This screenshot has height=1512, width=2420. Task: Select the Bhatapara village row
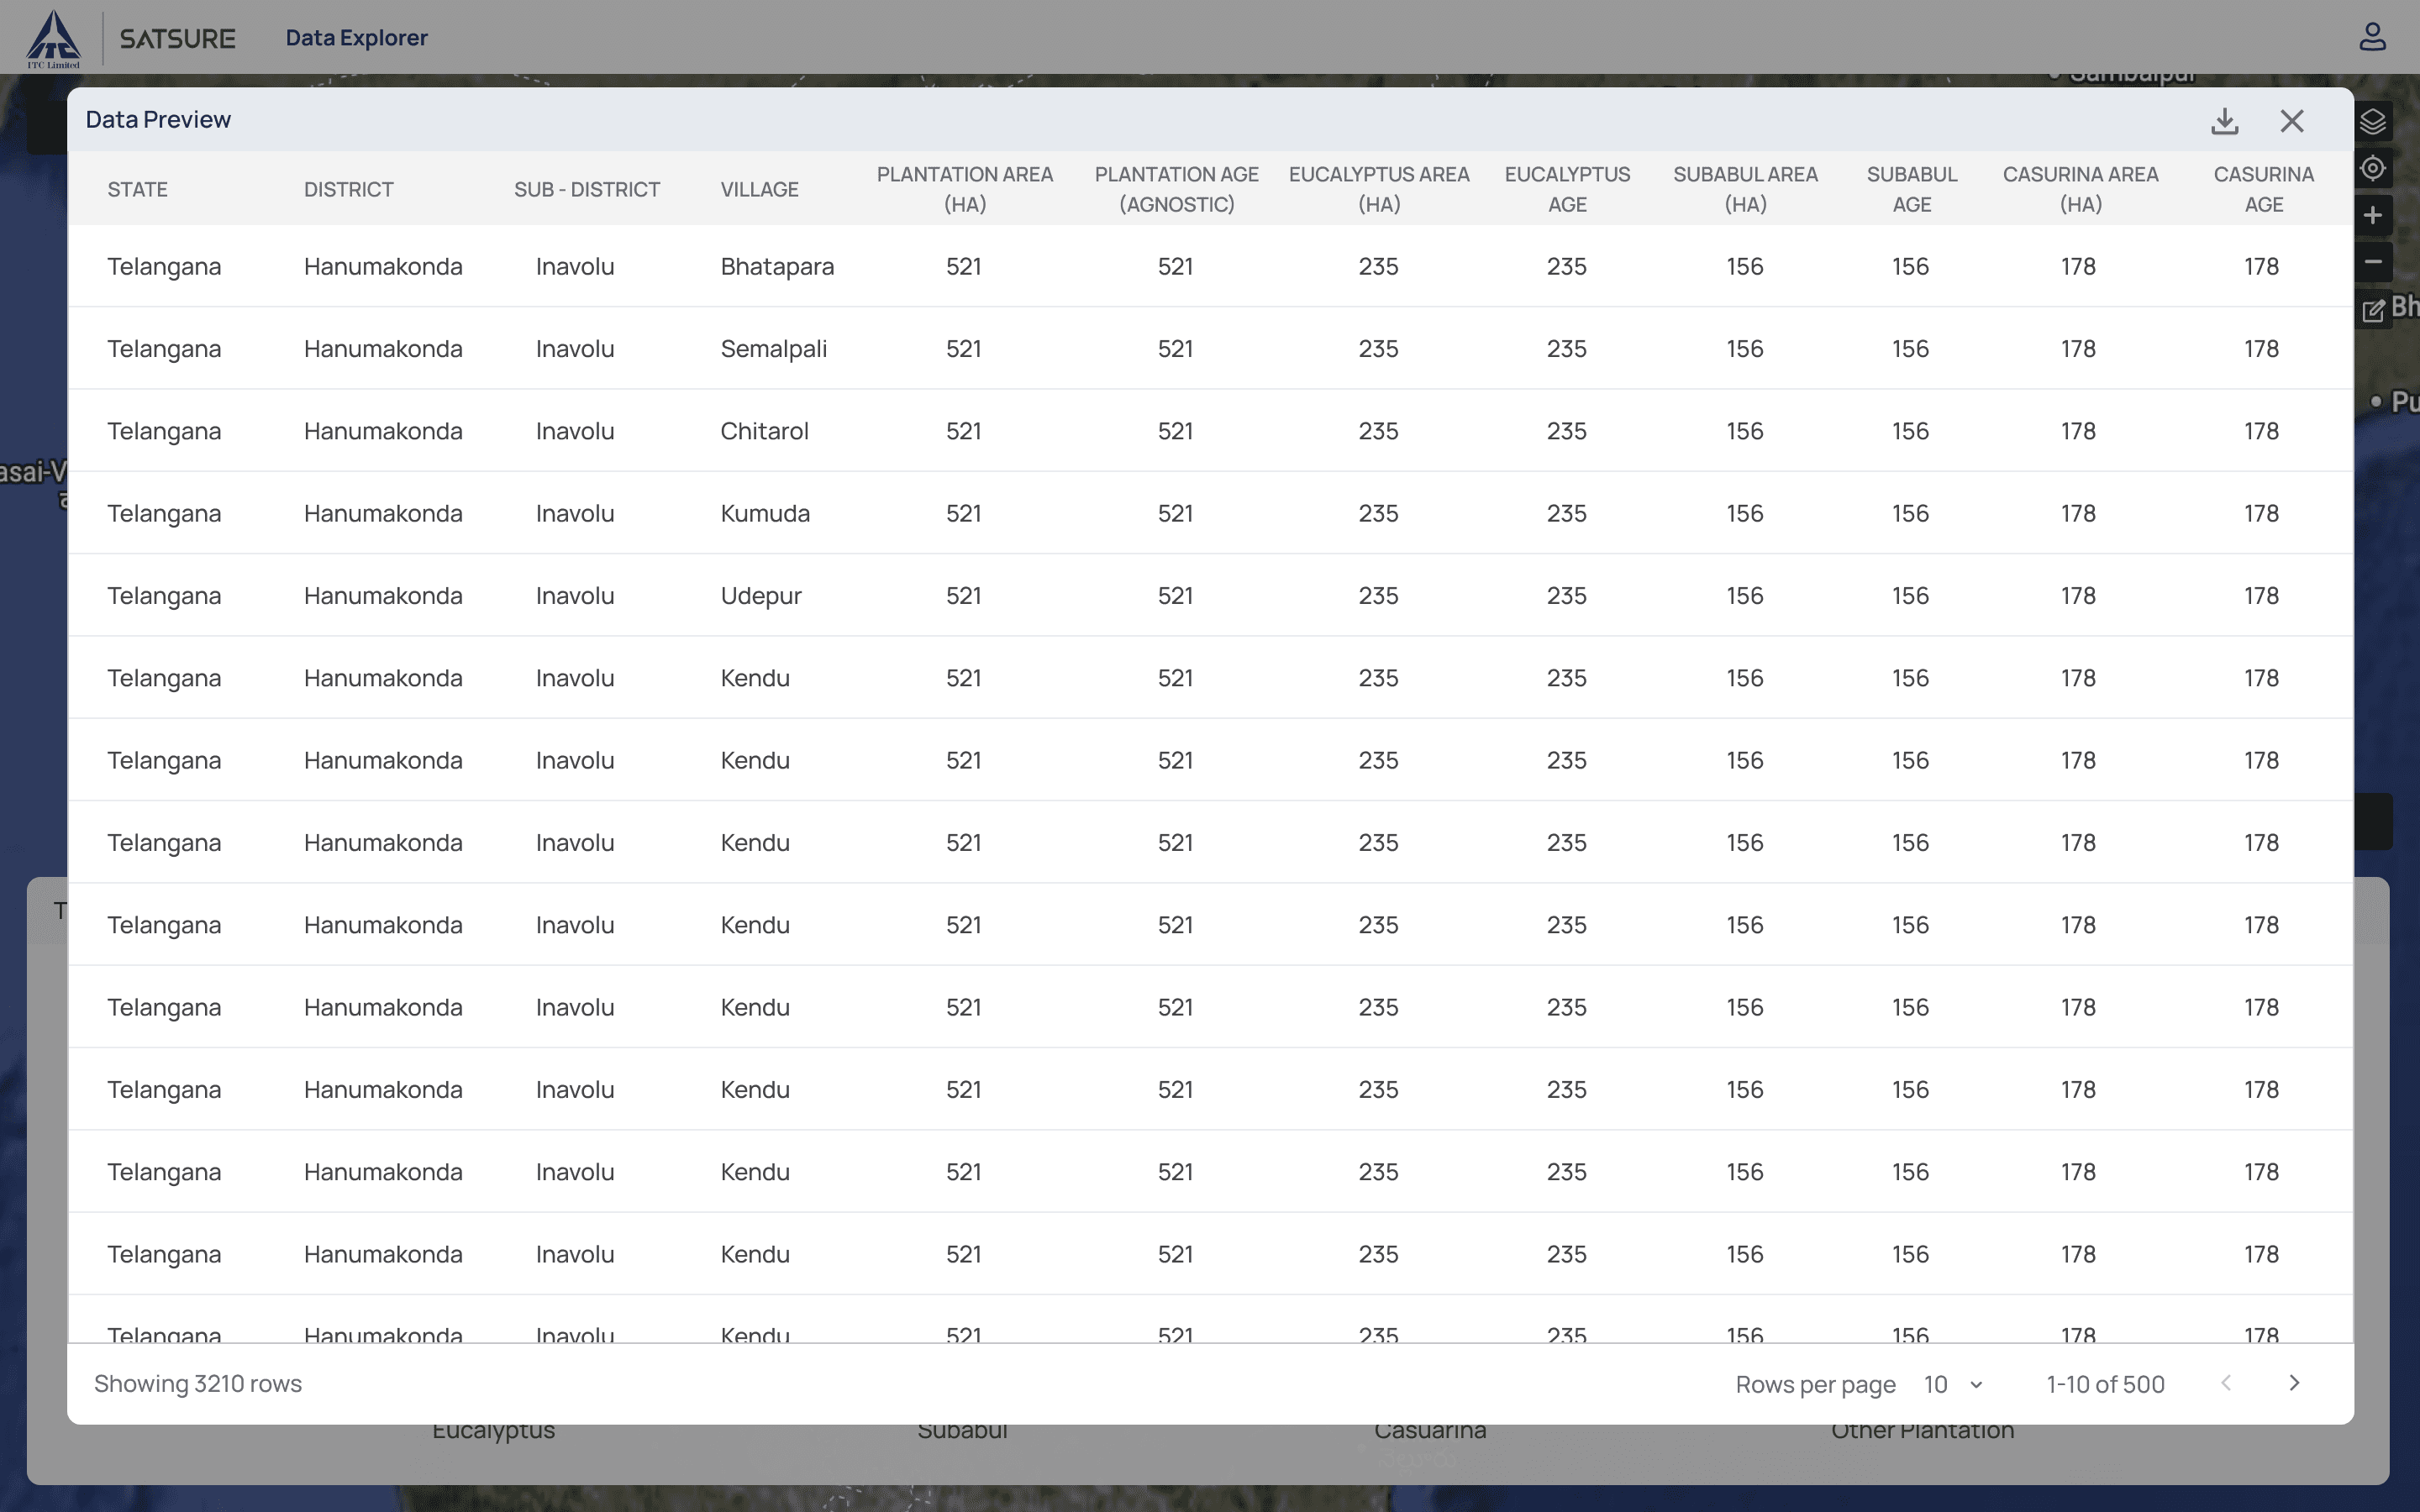click(777, 267)
